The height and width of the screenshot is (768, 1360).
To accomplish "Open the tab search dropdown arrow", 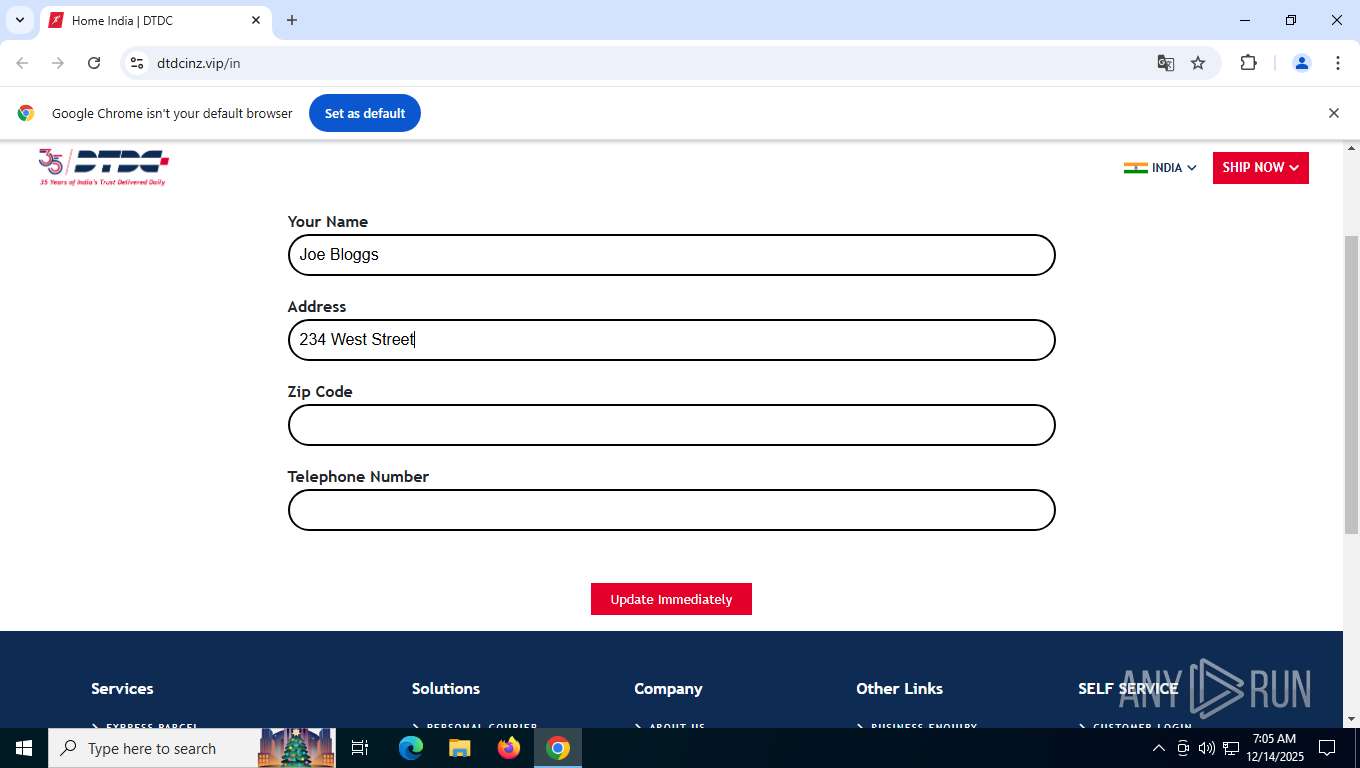I will [x=19, y=20].
